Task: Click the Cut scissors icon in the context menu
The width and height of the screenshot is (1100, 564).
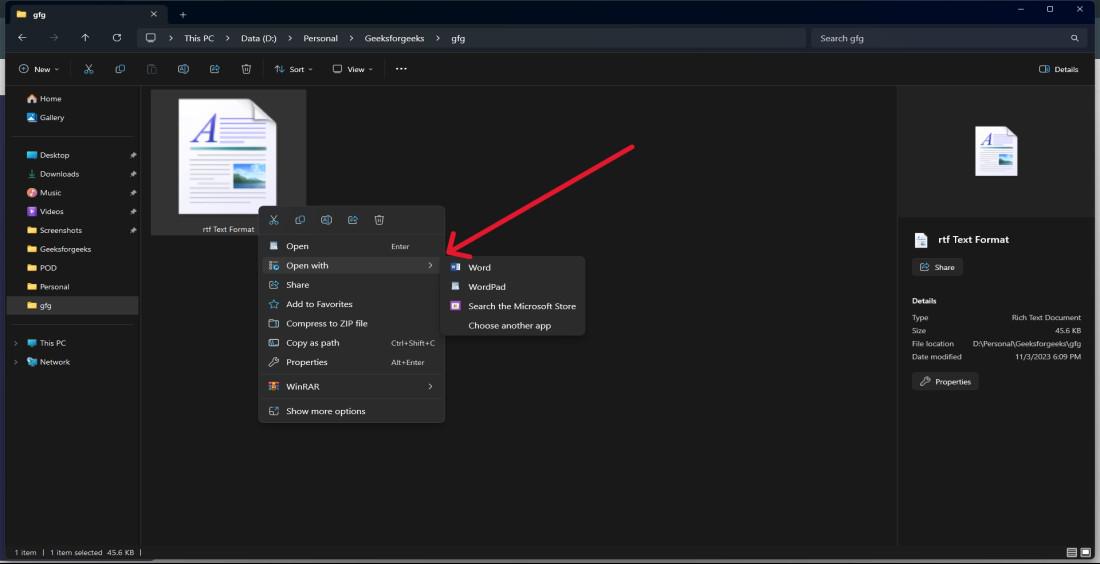Action: coord(274,220)
